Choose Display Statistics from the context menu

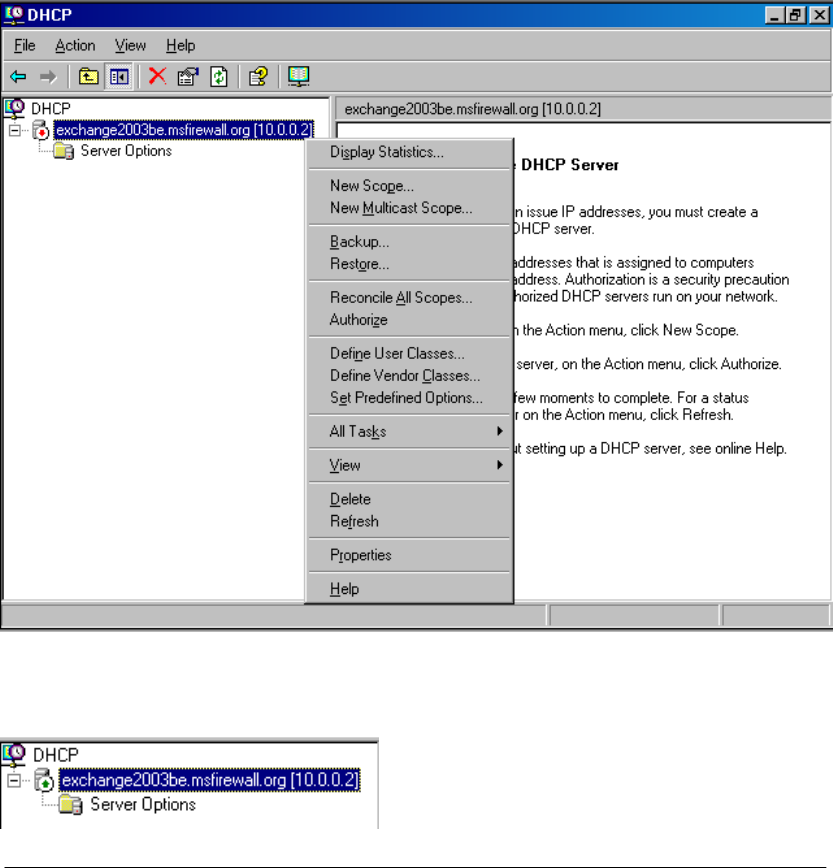[409, 152]
